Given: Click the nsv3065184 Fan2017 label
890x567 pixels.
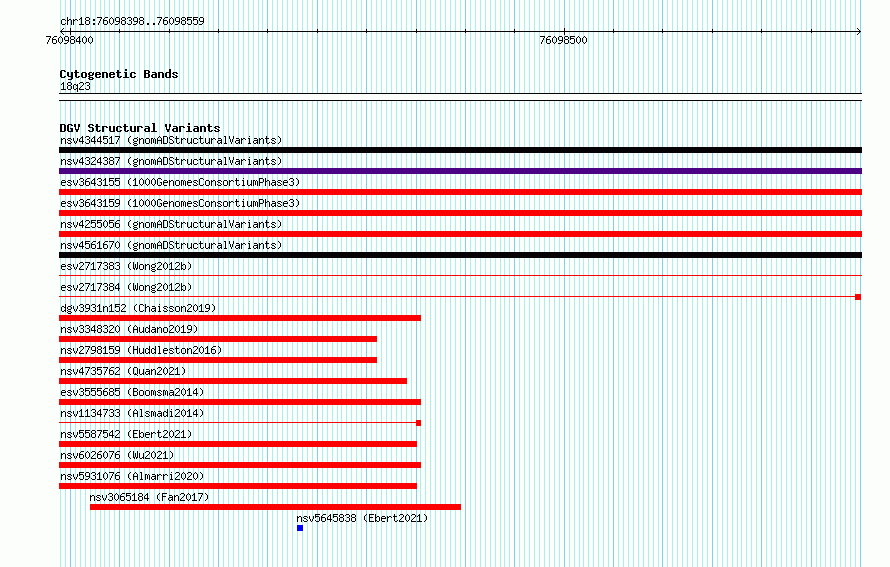Looking at the screenshot, I should 149,497.
